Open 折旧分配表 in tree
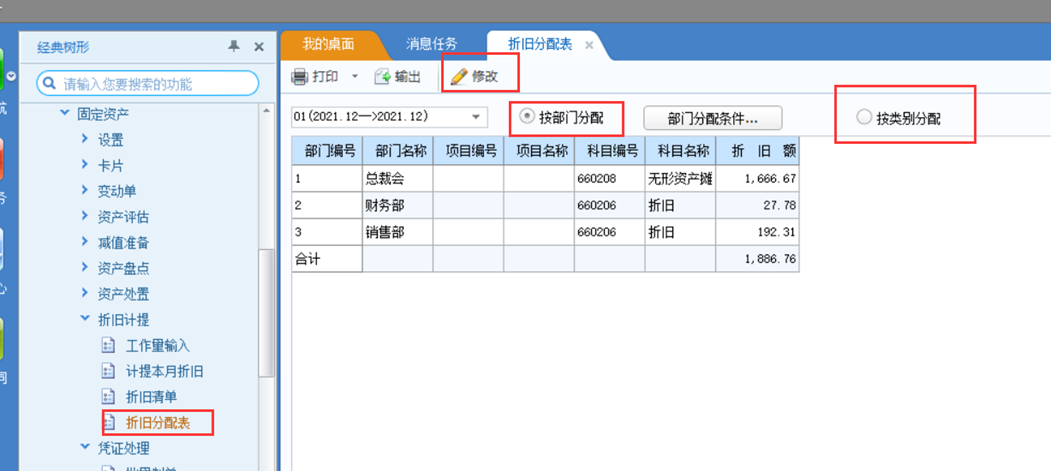 157,424
